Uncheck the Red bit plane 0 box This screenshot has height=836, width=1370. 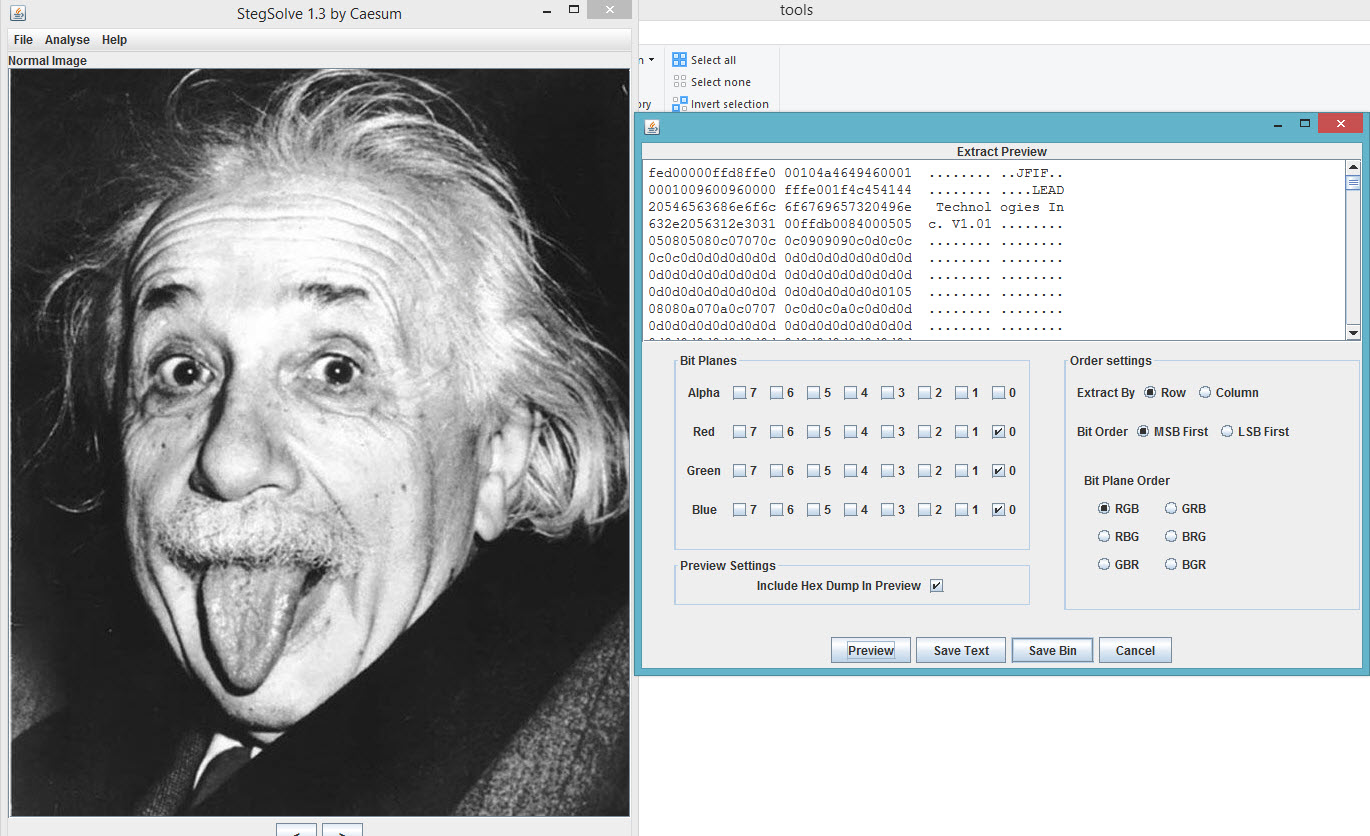(x=998, y=432)
